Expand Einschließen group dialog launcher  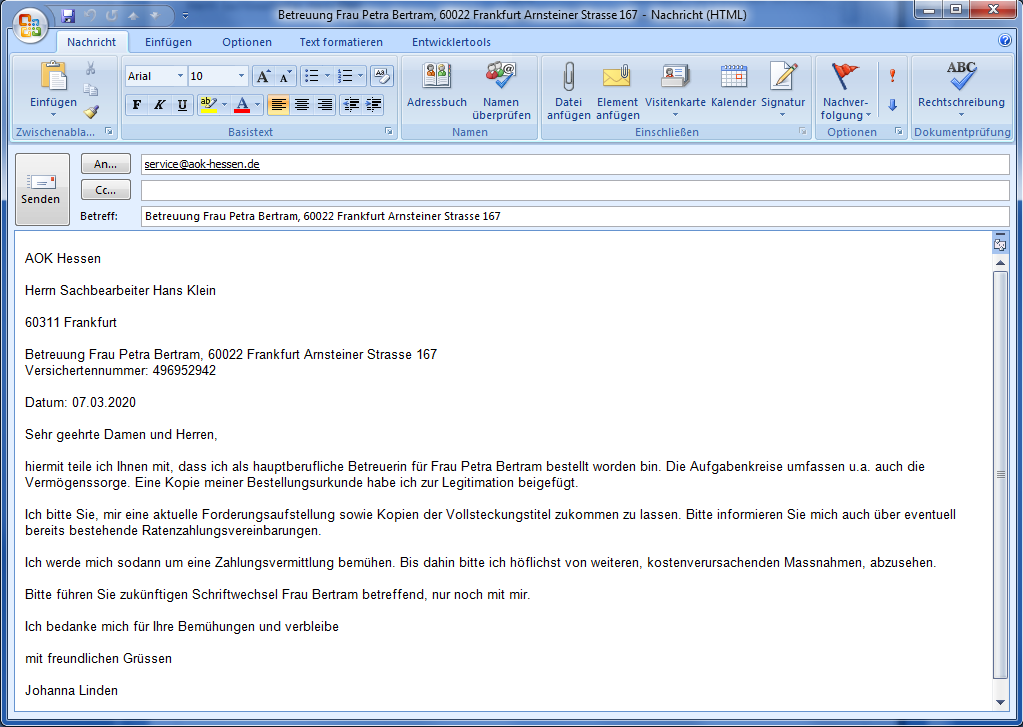coord(802,131)
